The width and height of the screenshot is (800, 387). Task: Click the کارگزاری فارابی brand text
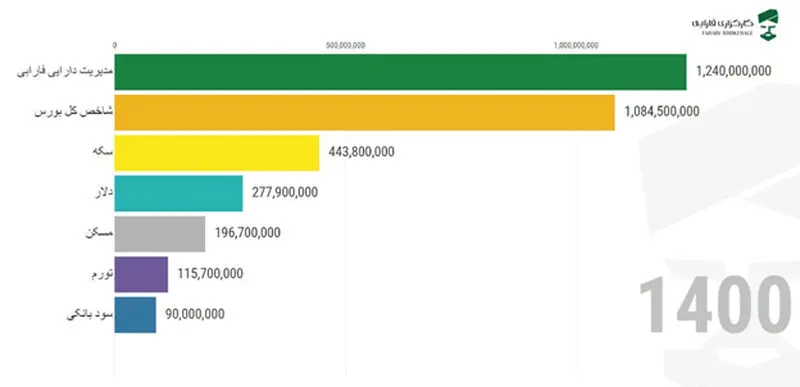(723, 24)
